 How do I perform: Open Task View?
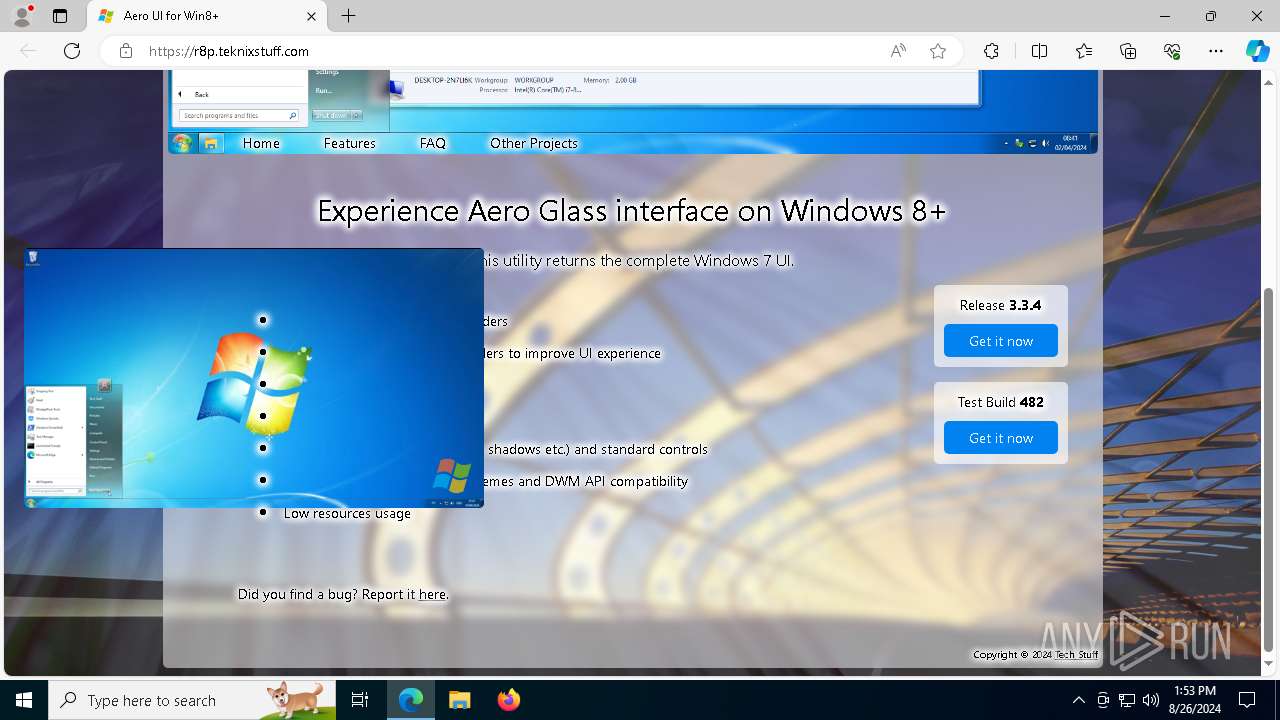[x=360, y=700]
